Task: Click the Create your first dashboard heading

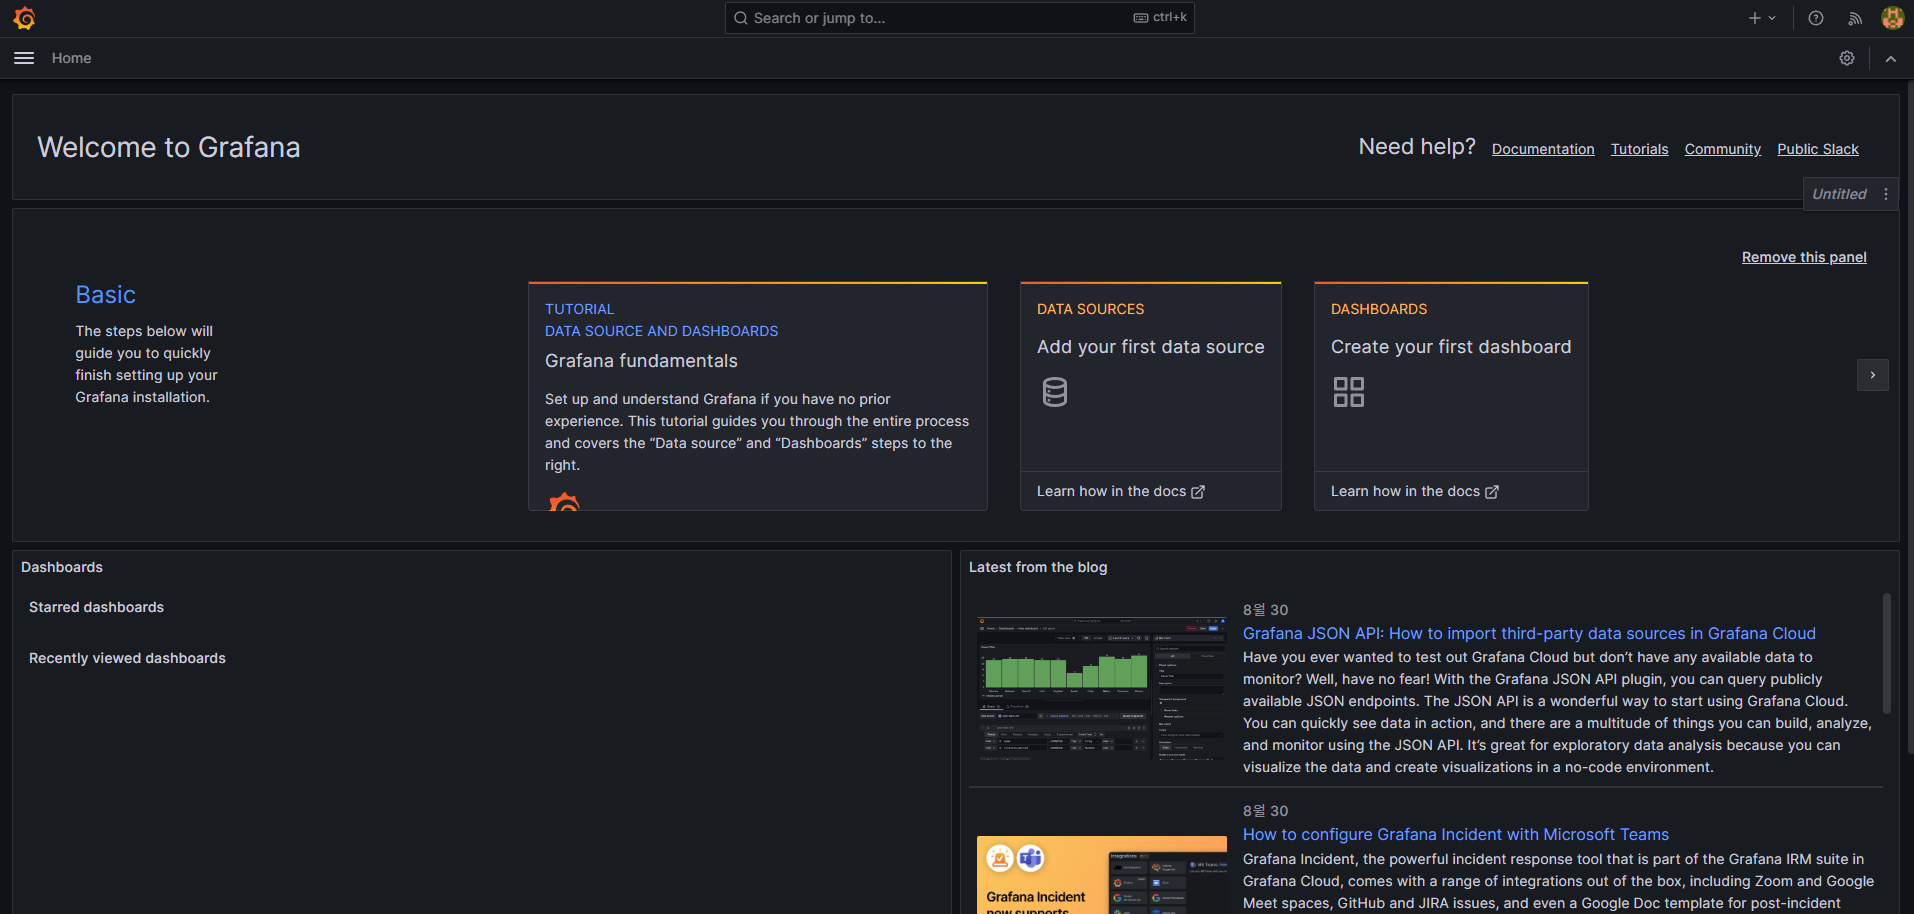Action: pyautogui.click(x=1451, y=347)
